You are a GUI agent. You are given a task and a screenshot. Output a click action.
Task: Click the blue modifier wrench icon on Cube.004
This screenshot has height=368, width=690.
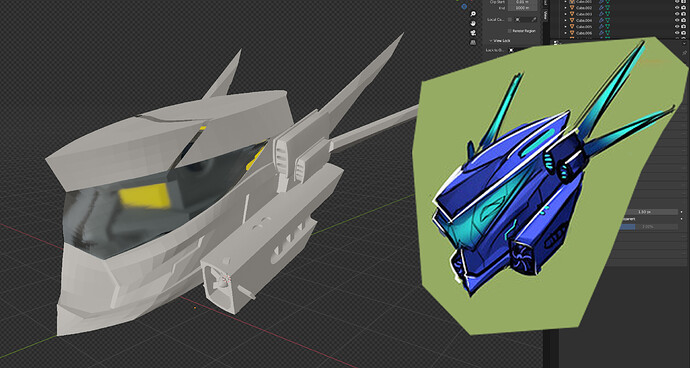click(x=601, y=20)
